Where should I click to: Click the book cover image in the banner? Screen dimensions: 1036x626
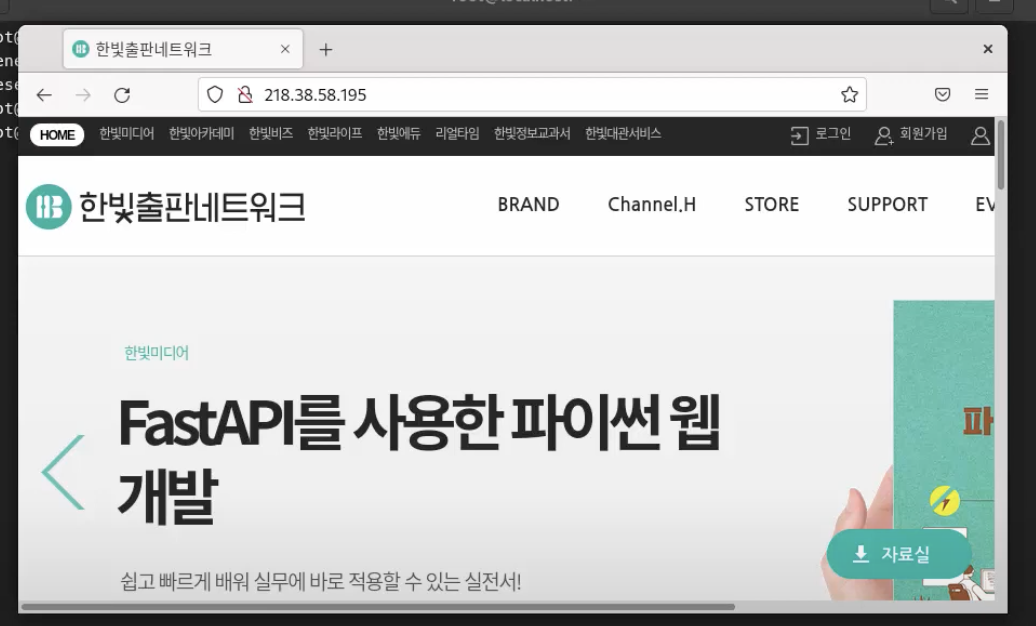[944, 450]
